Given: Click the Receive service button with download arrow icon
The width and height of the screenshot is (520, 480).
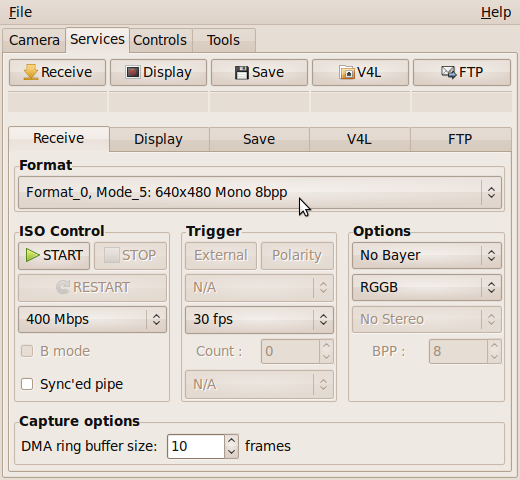Looking at the screenshot, I should [57, 72].
